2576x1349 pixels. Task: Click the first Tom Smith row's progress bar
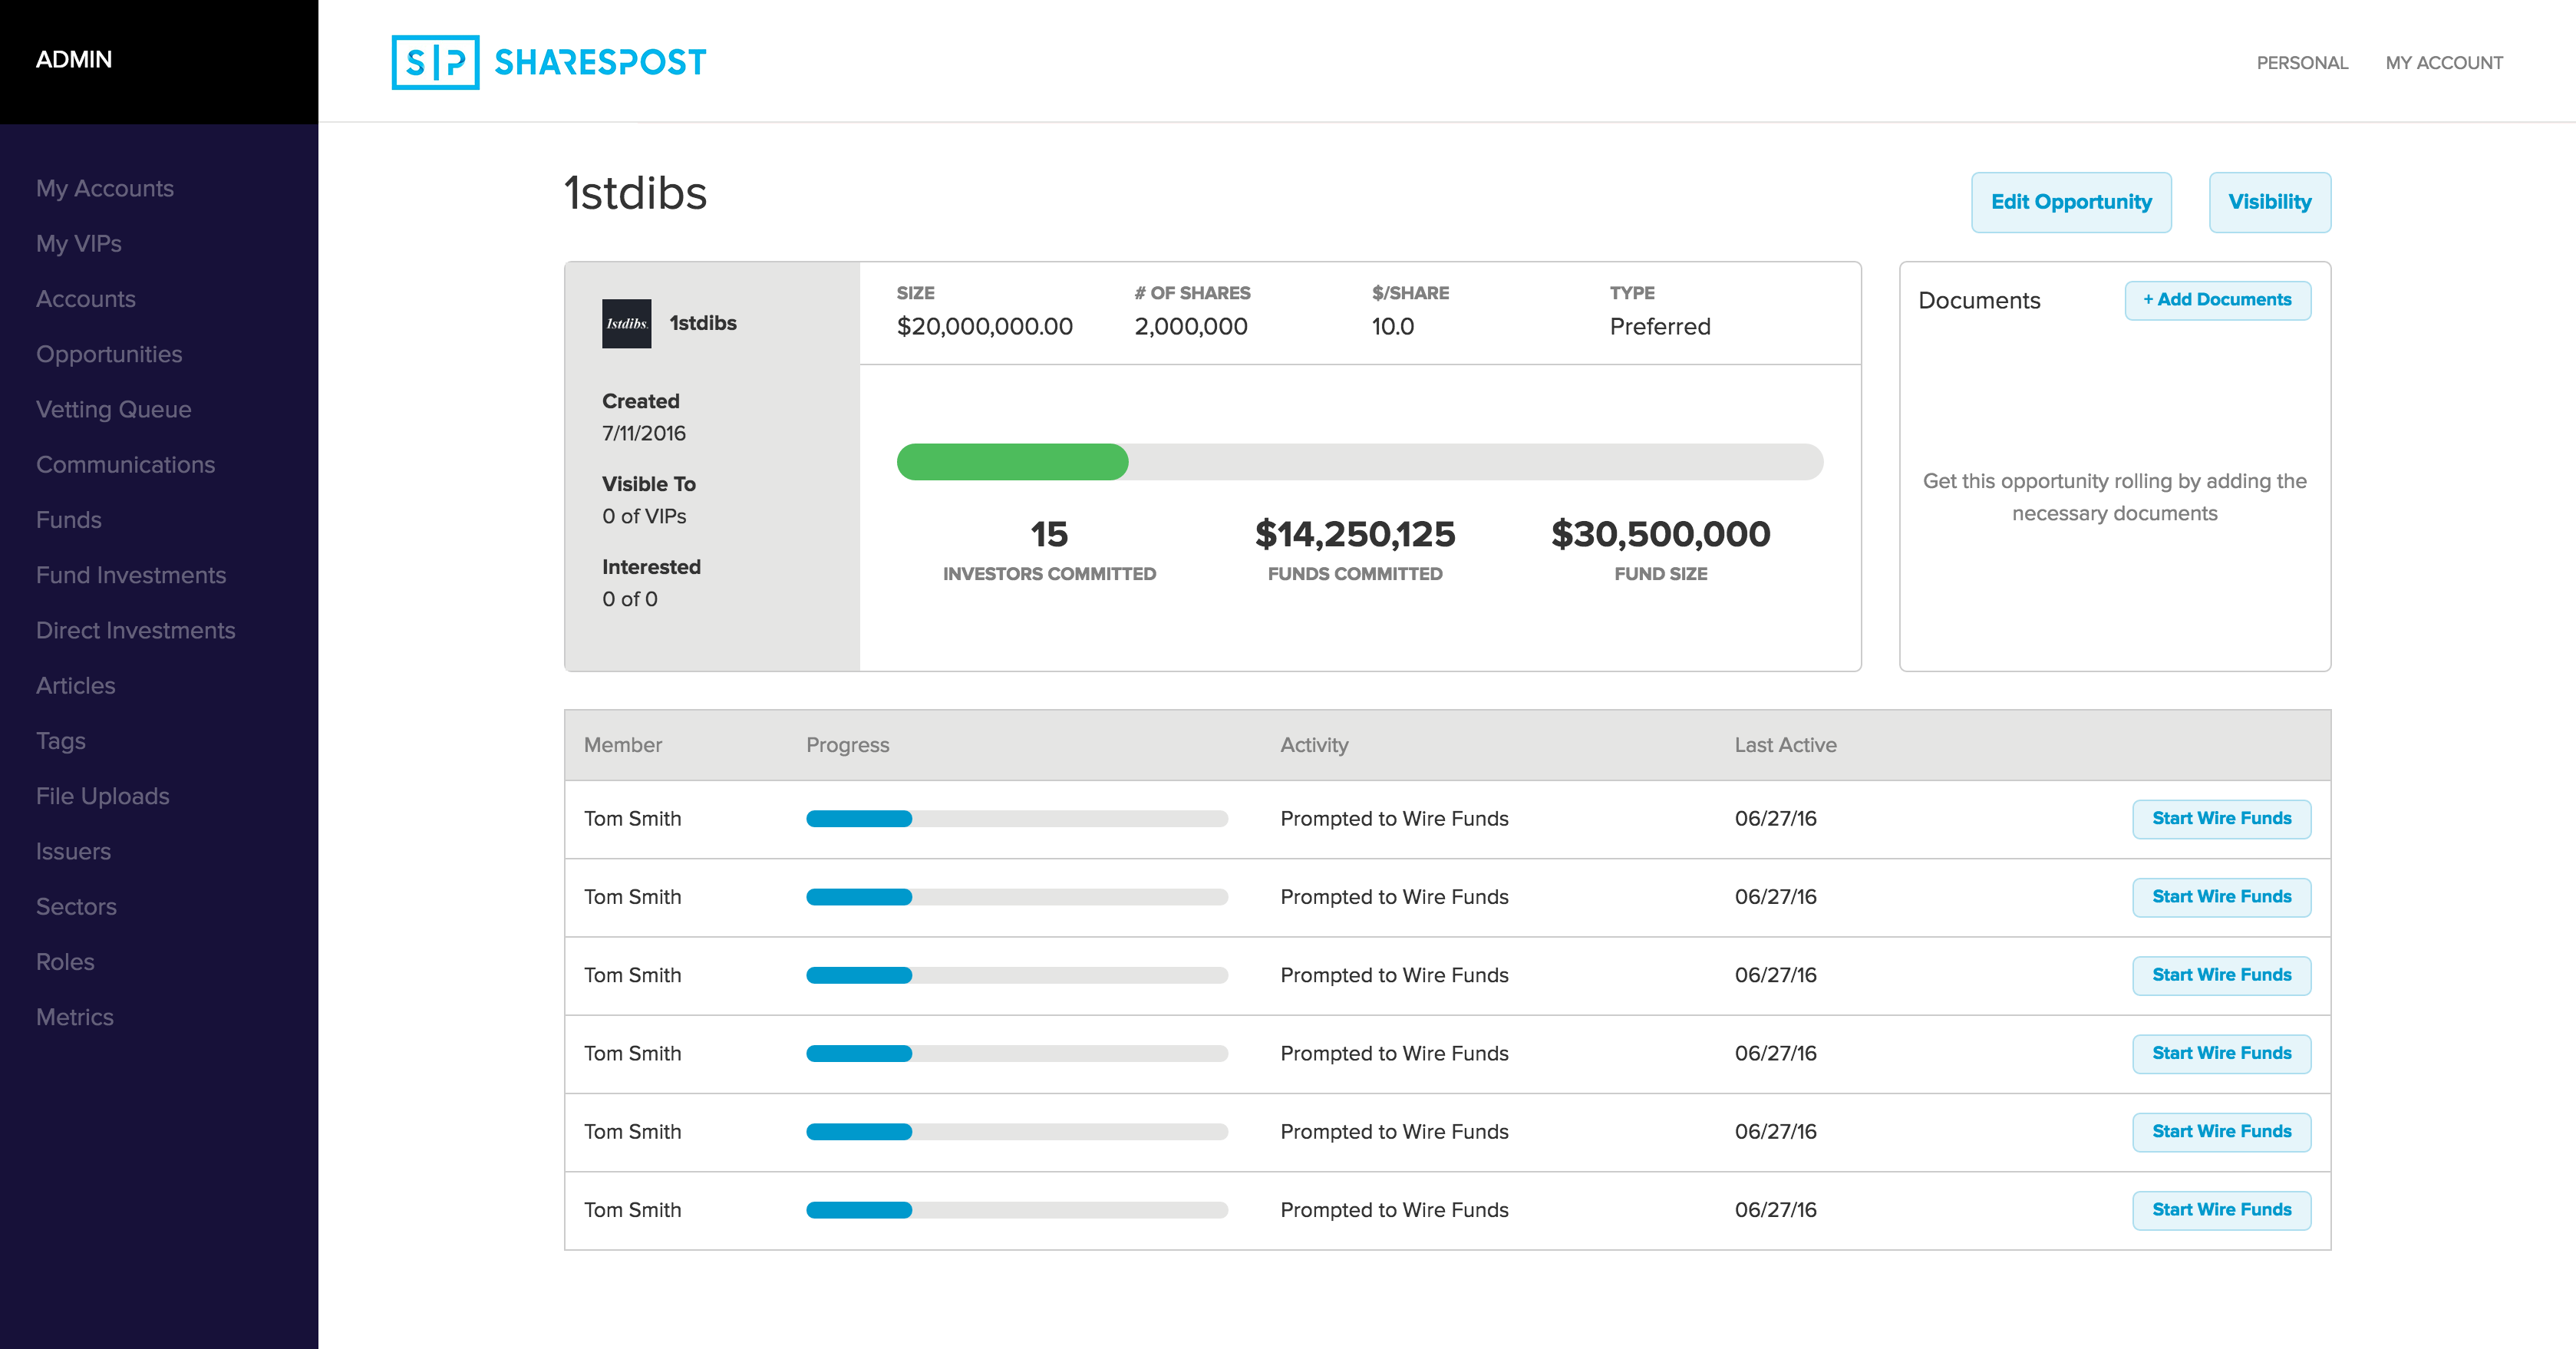coord(1017,819)
